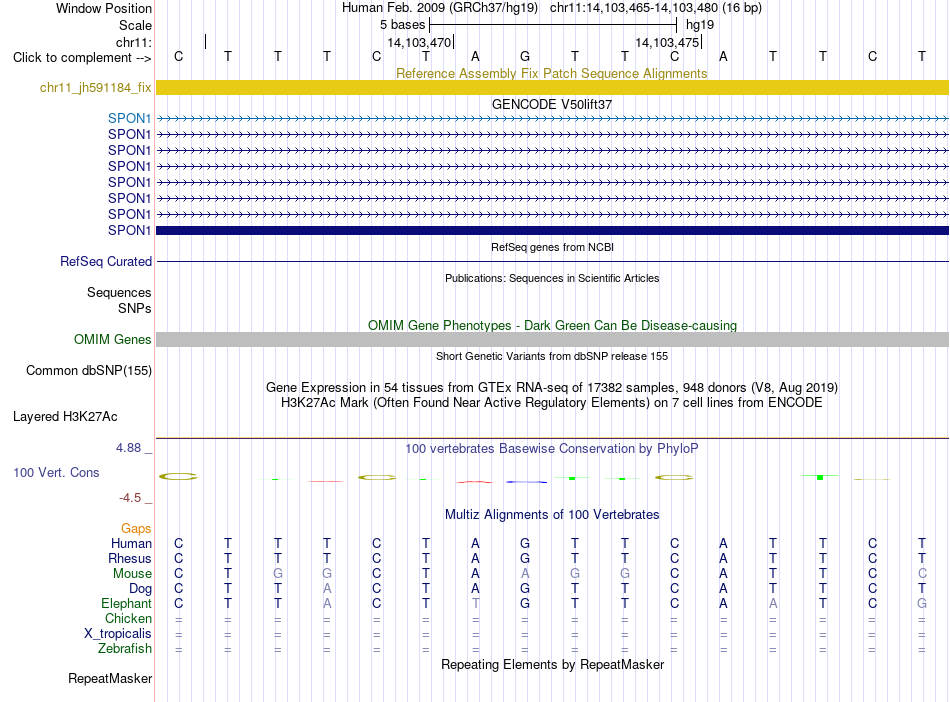
Task: Open the Sequences track label
Action: pos(119,293)
